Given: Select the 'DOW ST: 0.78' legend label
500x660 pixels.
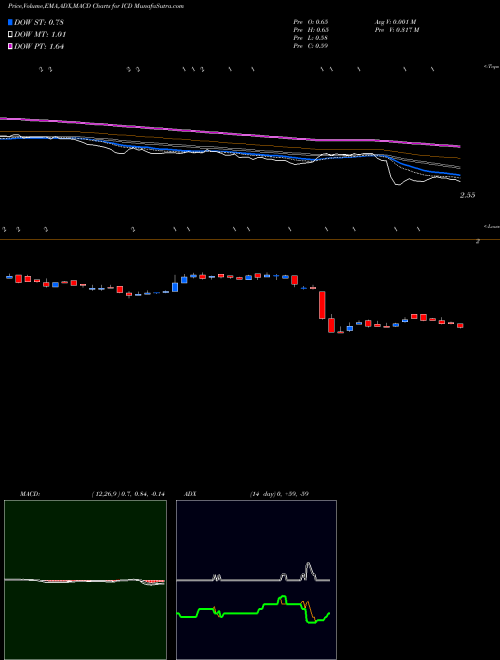Looking at the screenshot, I should point(39,22).
